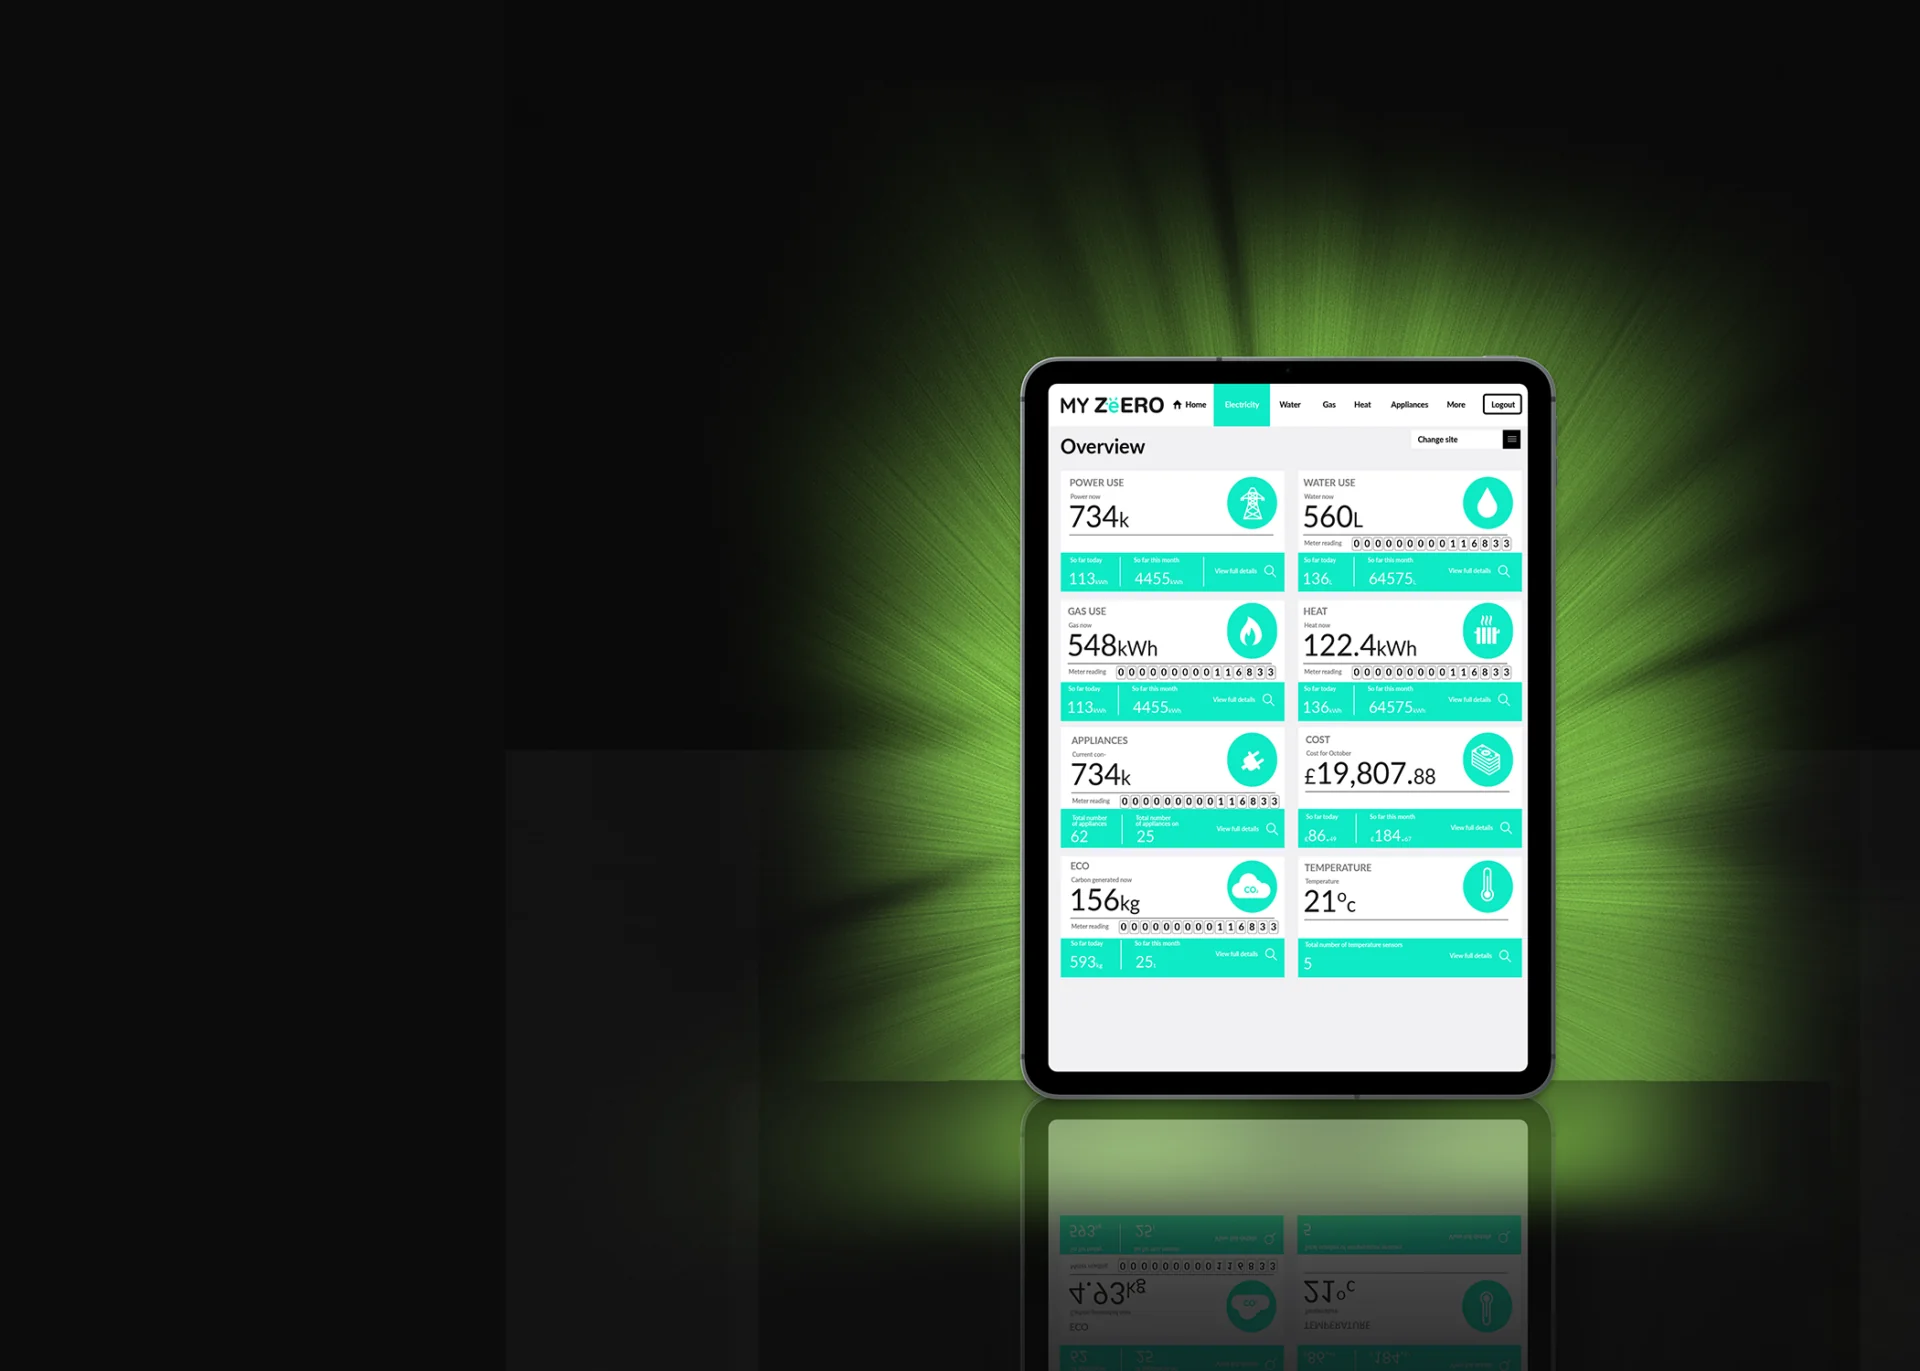
Task: Click the meter reading display in Appliances panel
Action: 1194,800
